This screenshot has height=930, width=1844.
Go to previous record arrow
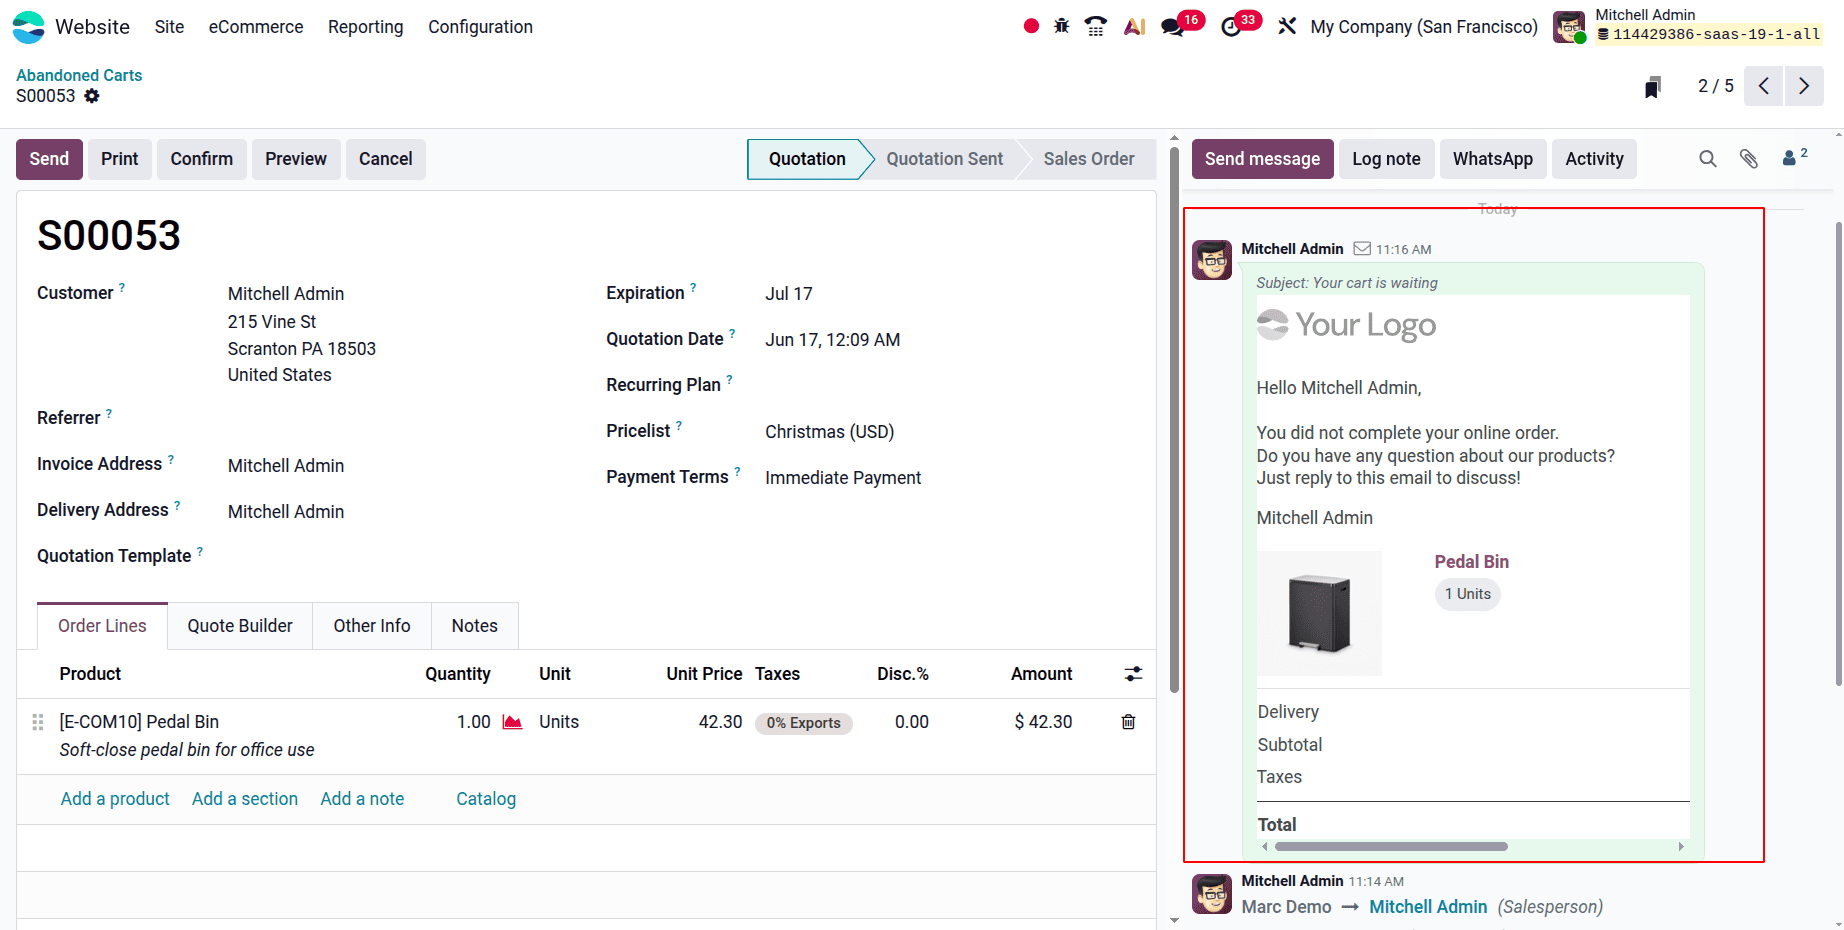pos(1764,86)
